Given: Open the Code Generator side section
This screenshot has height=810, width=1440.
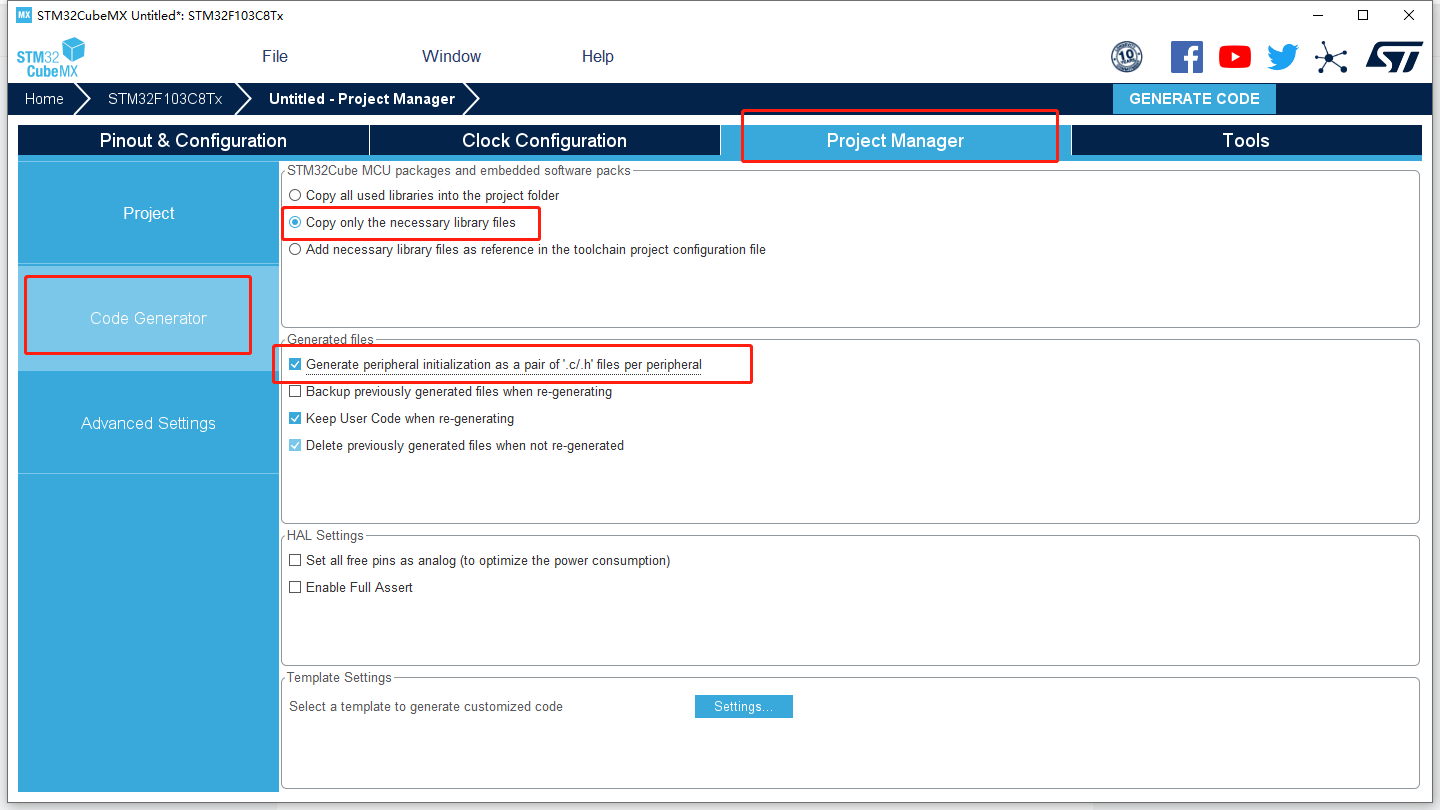Looking at the screenshot, I should click(148, 318).
